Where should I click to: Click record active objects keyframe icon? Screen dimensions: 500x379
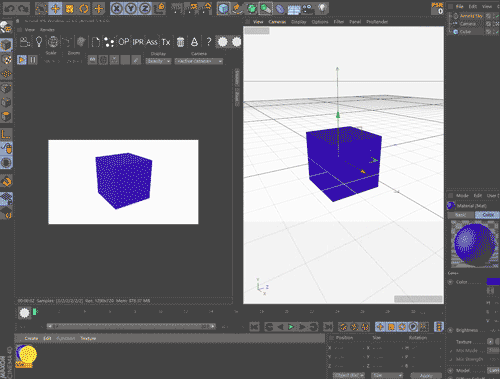pyautogui.click(x=343, y=327)
